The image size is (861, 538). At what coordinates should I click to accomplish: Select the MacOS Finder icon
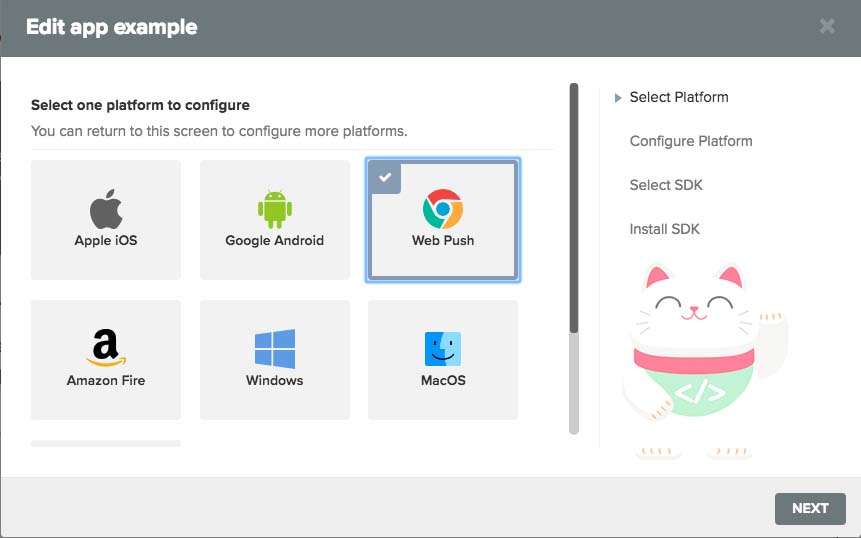coord(443,349)
